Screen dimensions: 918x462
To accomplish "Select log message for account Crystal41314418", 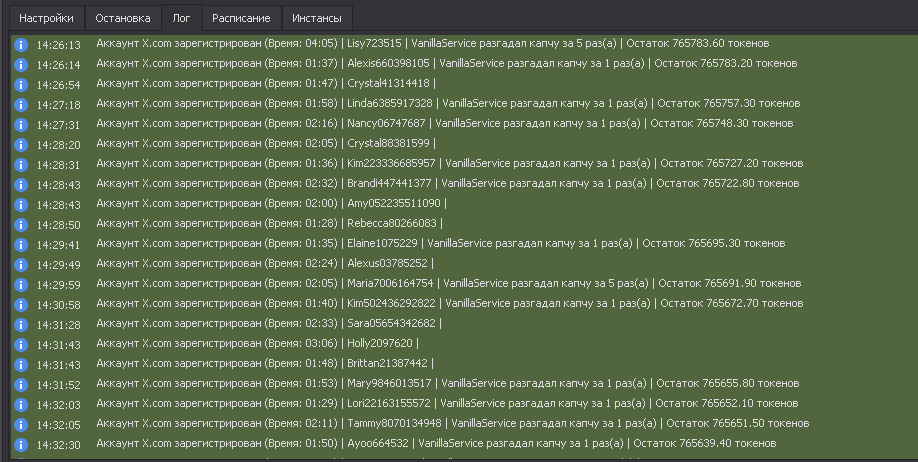I will [266, 83].
